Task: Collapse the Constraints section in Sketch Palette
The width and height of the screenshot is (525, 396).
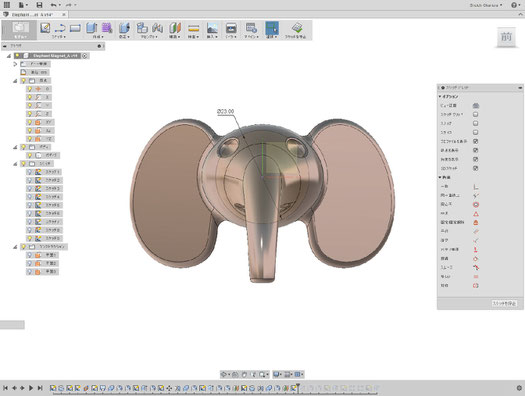Action: coord(440,177)
